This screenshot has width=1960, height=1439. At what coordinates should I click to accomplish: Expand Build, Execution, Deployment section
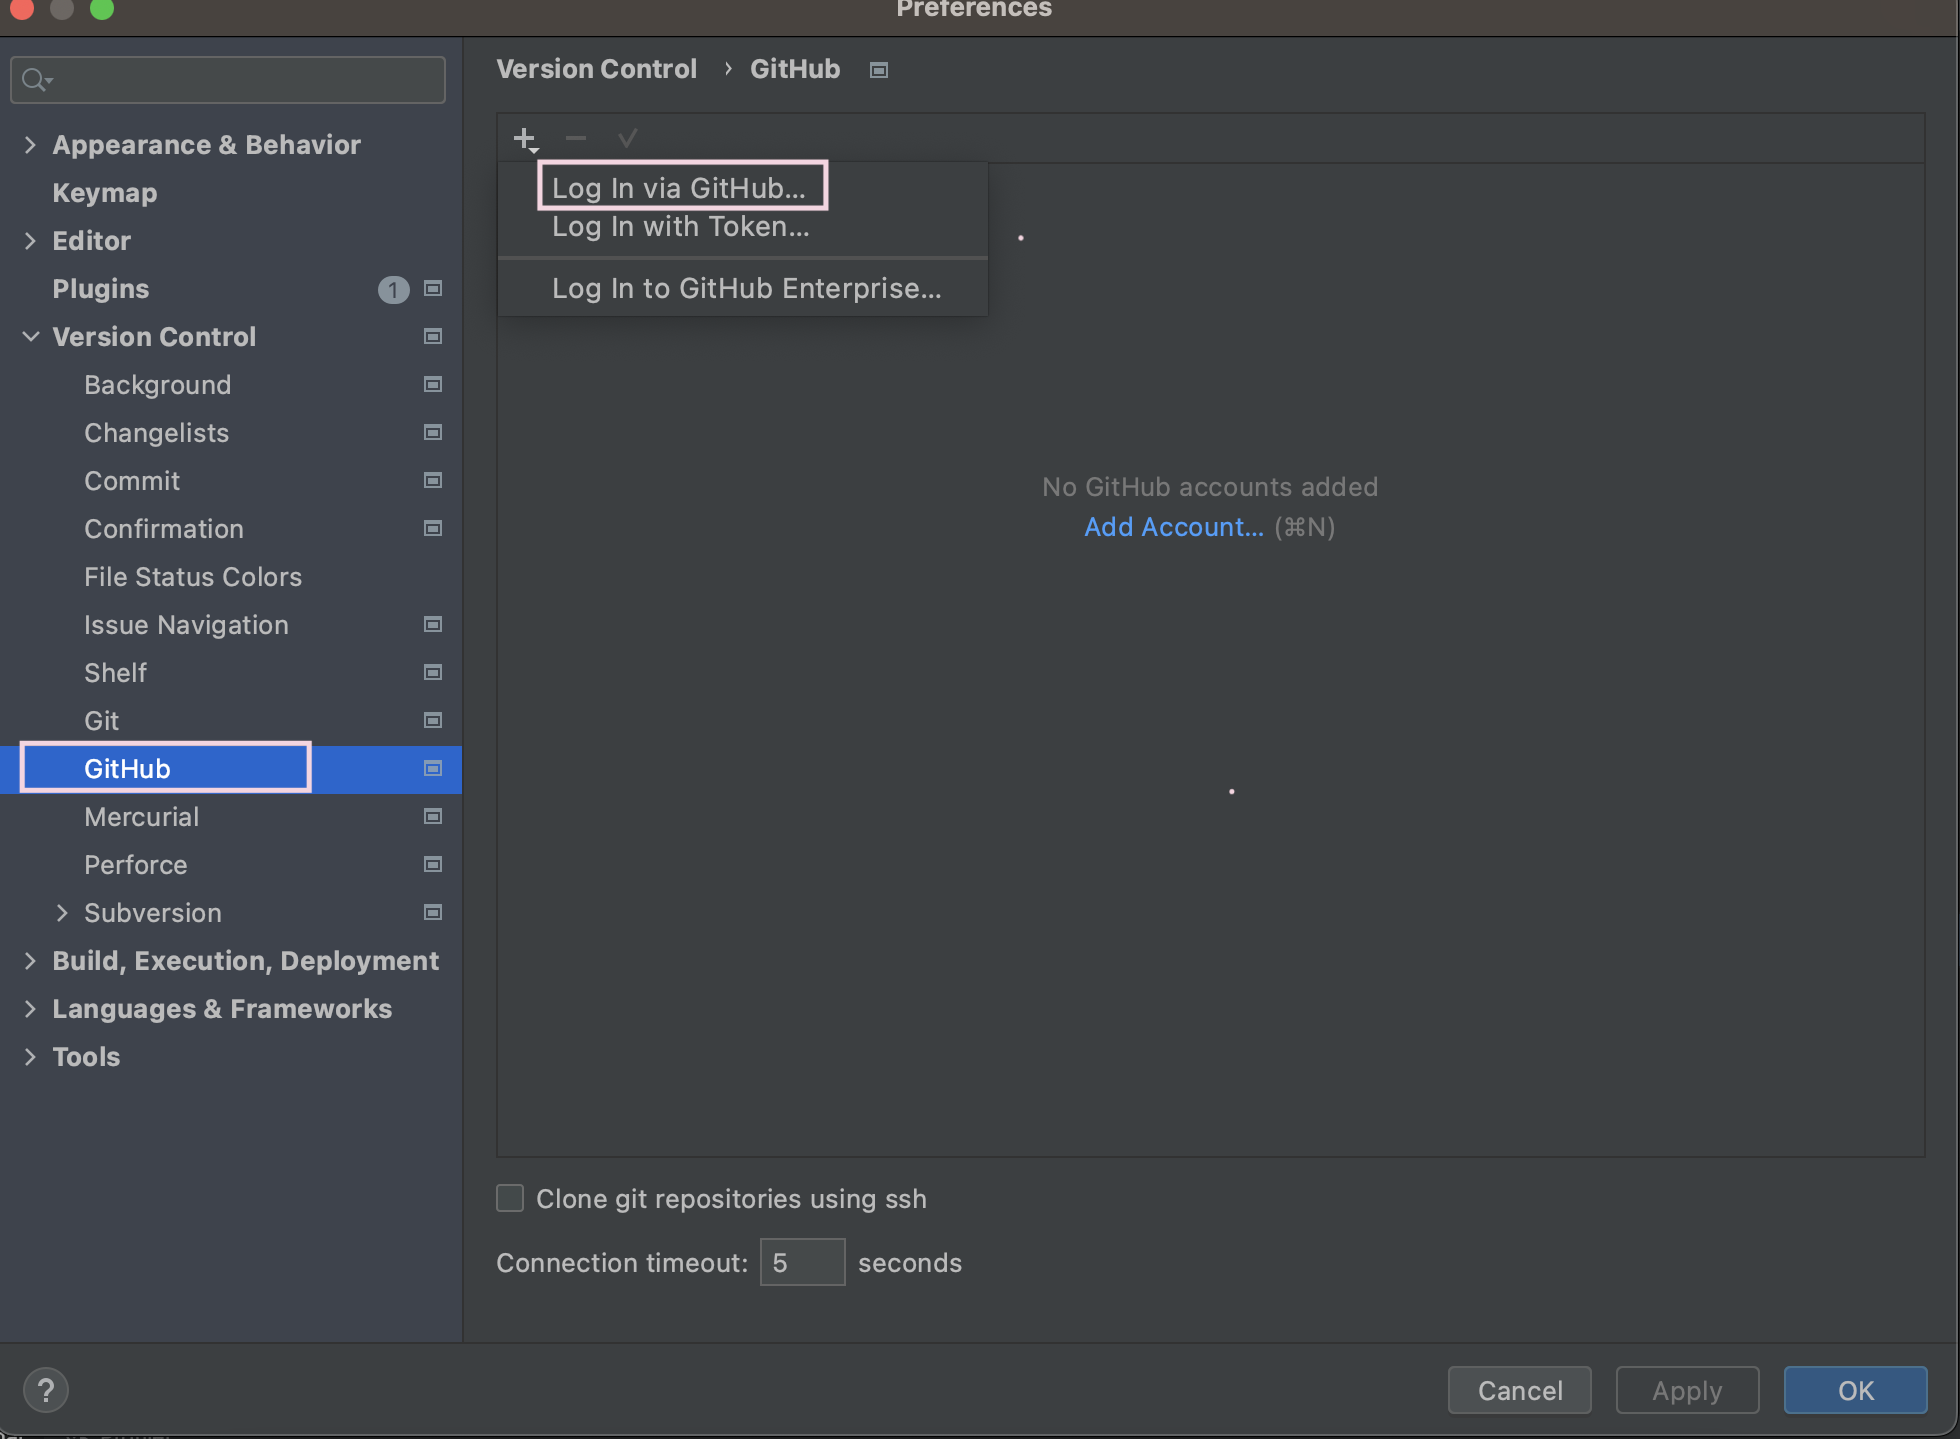[x=30, y=961]
